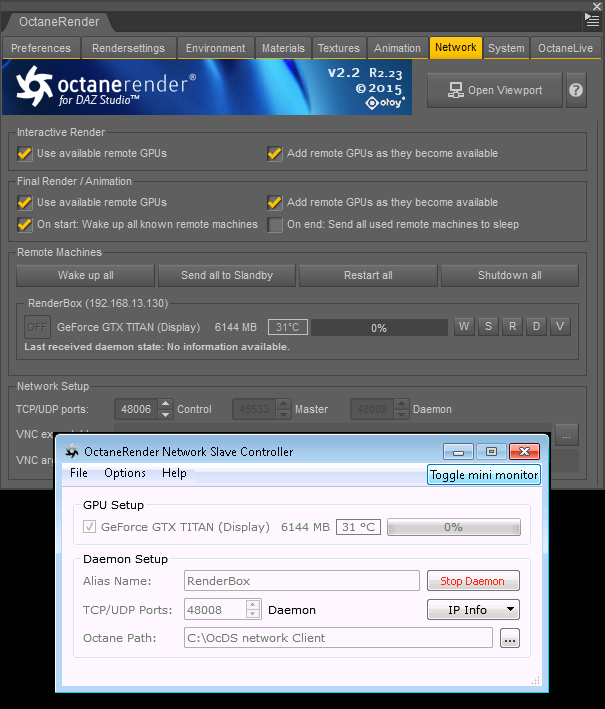
Task: Switch to the Animation tab
Action: pyautogui.click(x=397, y=48)
